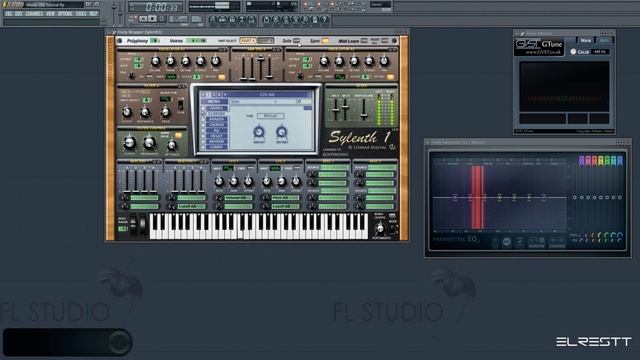Toggle the Sync switch in Sylenth1
Screen dimensions: 640x360
[x=325, y=41]
